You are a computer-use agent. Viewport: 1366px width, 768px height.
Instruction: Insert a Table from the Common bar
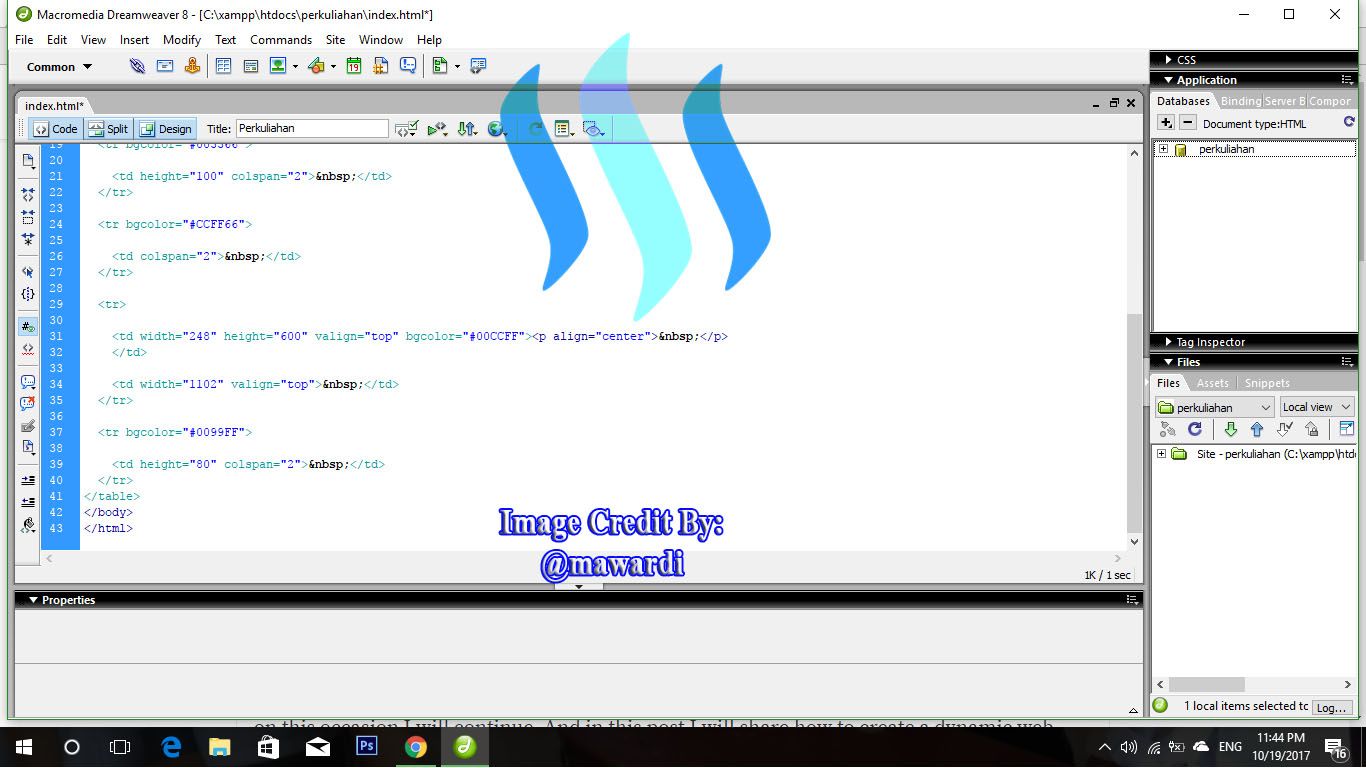(x=223, y=66)
